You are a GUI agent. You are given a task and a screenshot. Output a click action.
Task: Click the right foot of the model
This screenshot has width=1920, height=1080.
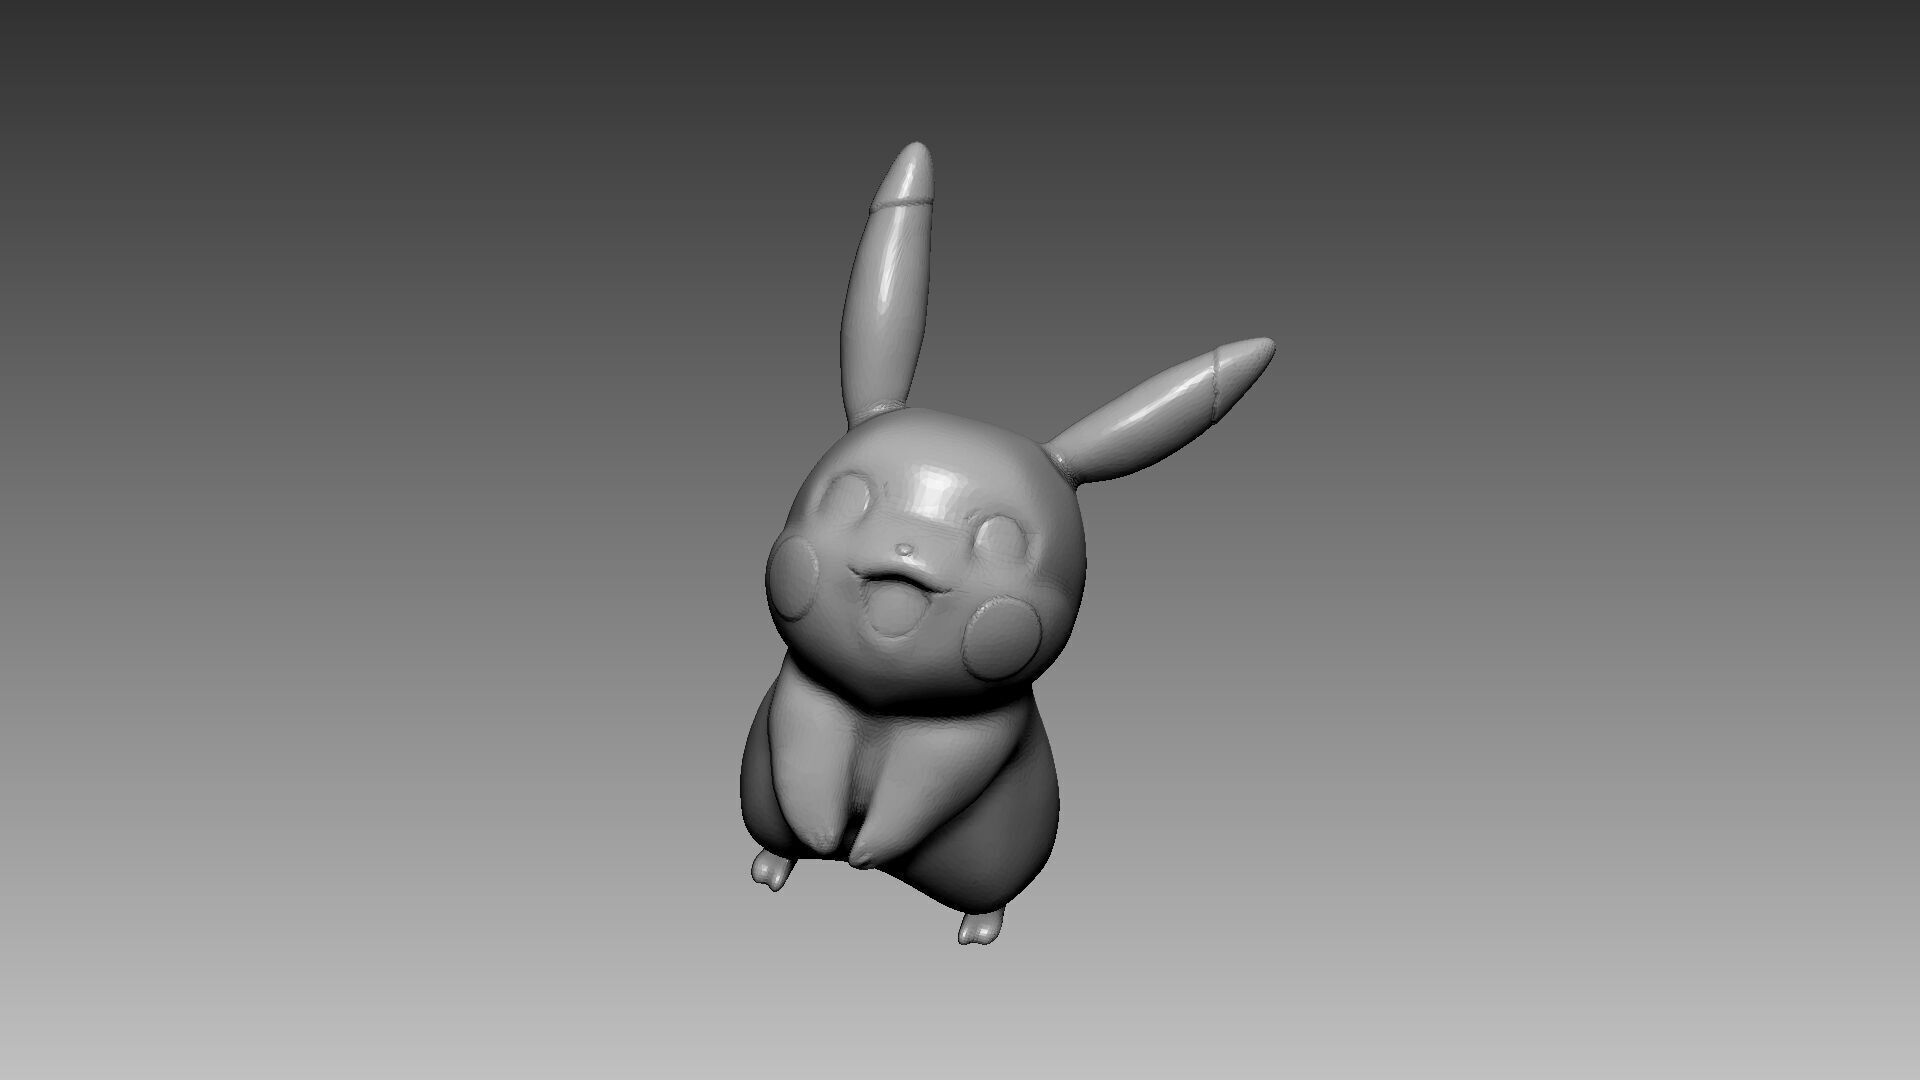(979, 926)
